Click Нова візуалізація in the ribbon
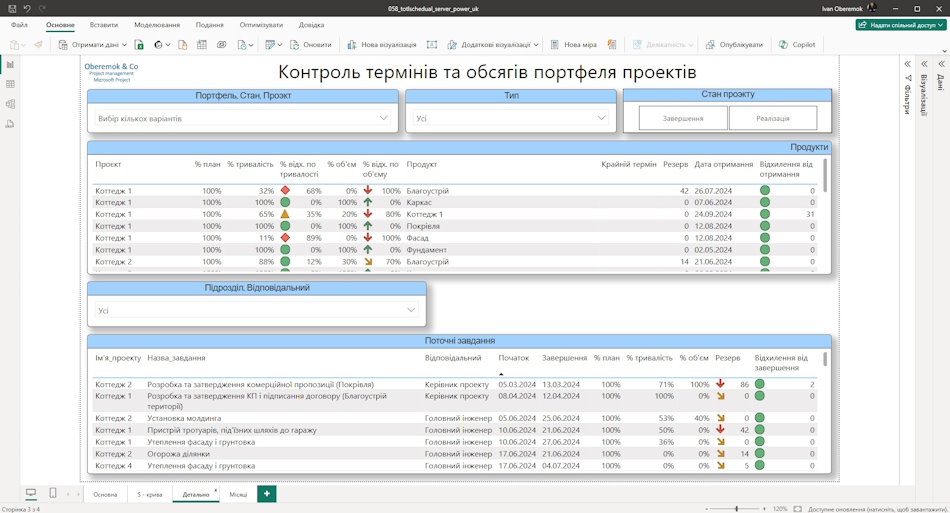This screenshot has height=513, width=950. click(x=382, y=45)
